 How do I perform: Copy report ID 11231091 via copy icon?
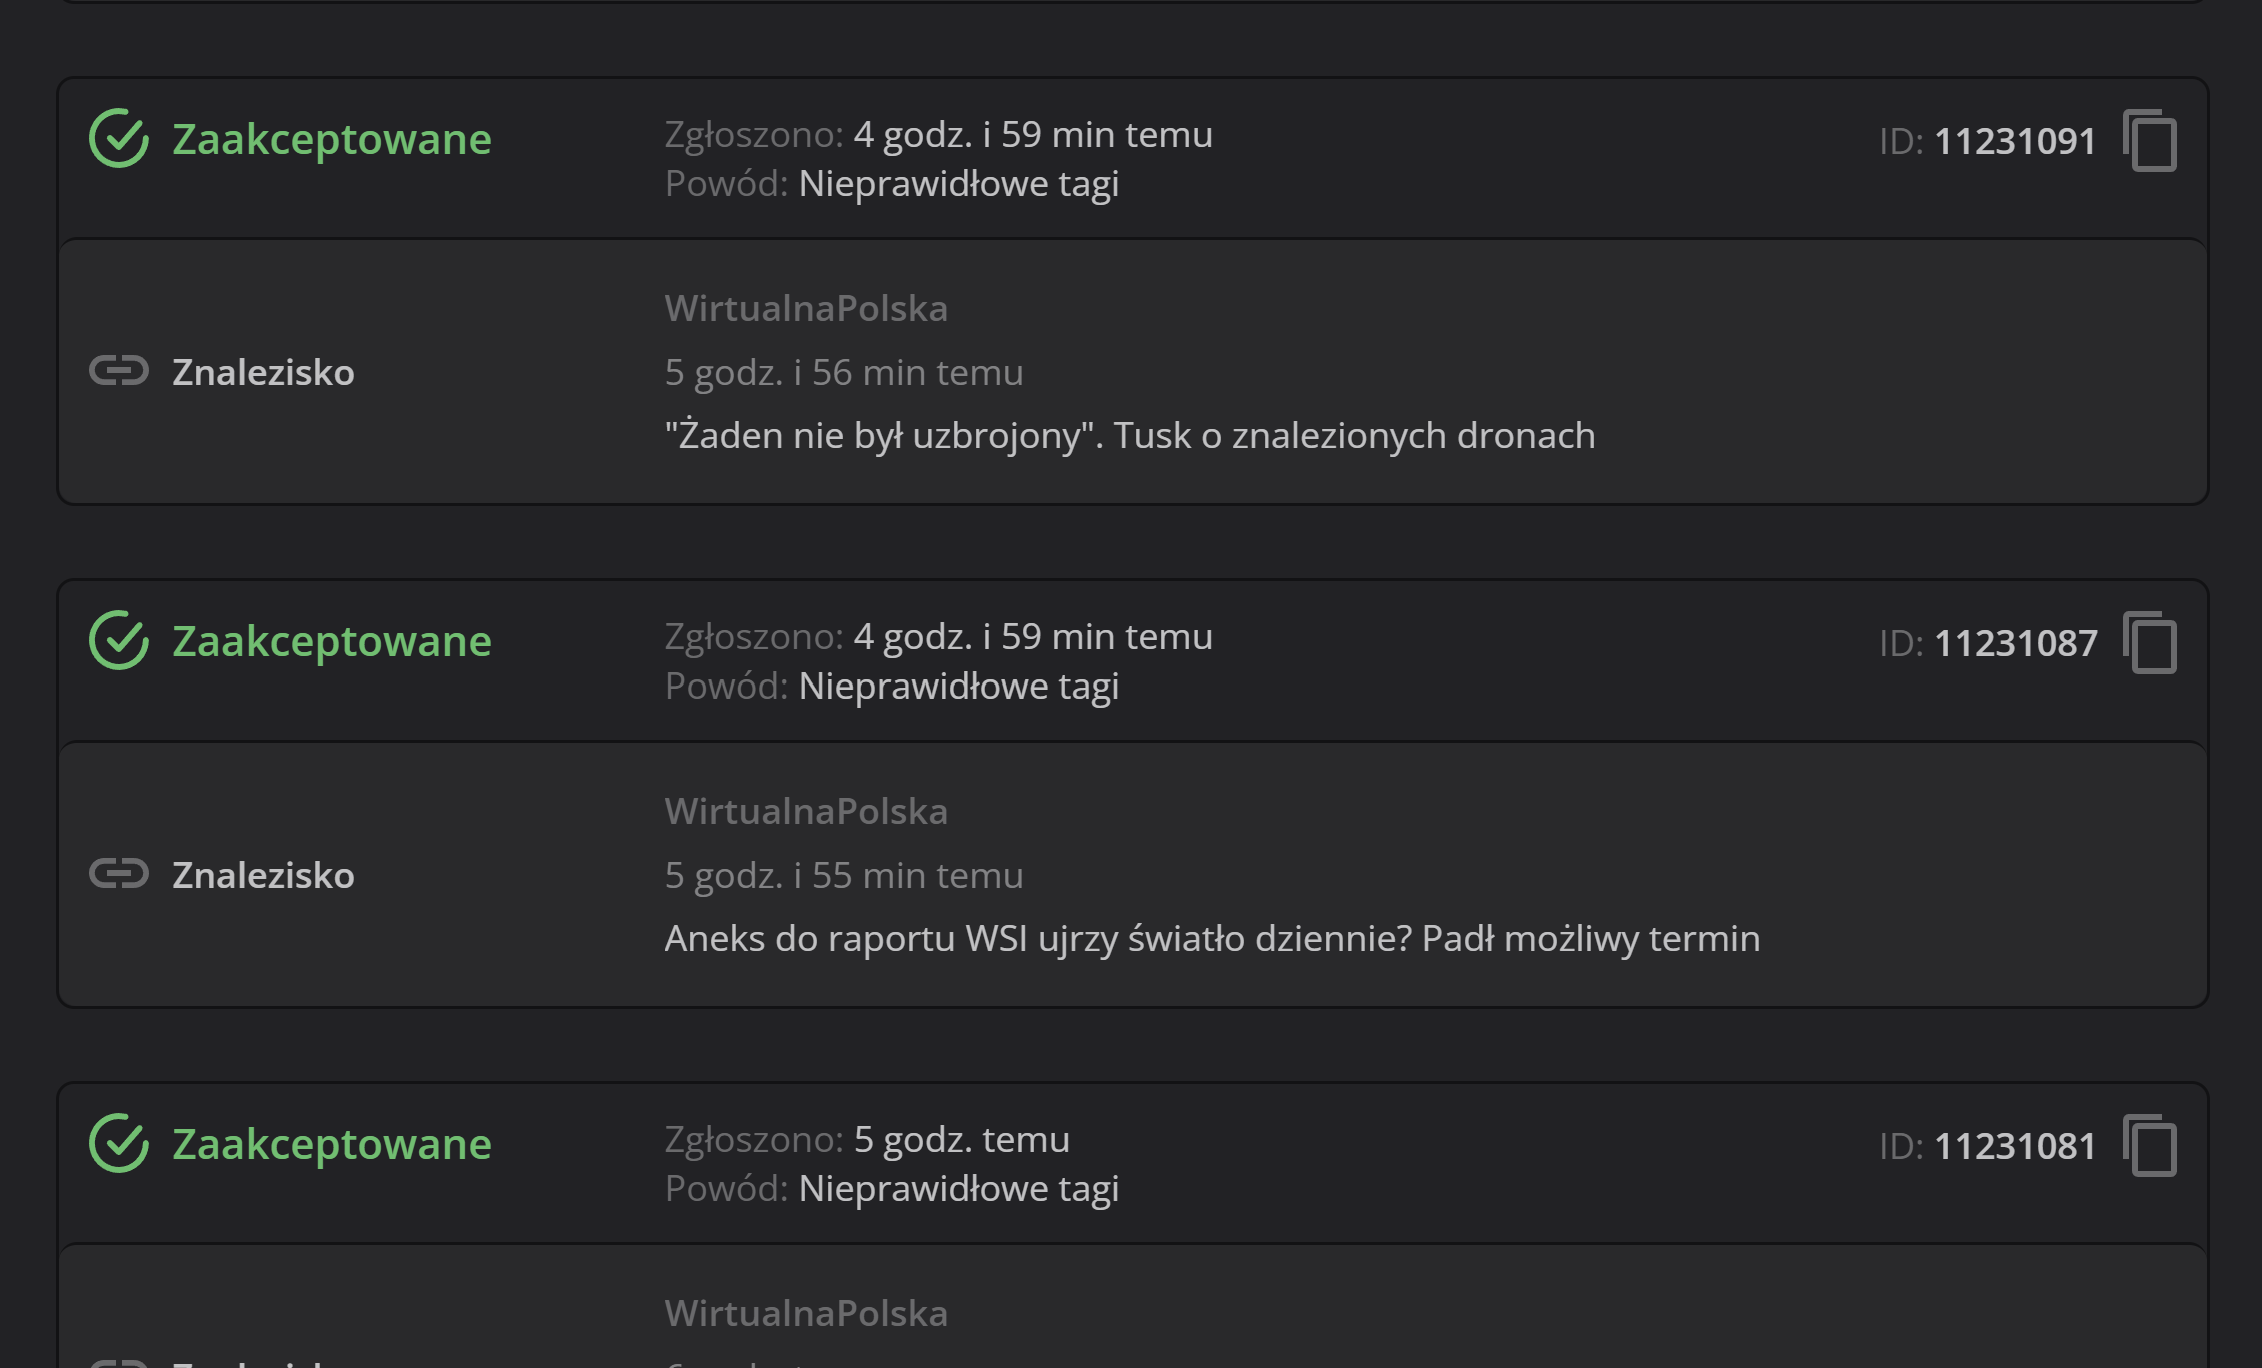(2150, 141)
